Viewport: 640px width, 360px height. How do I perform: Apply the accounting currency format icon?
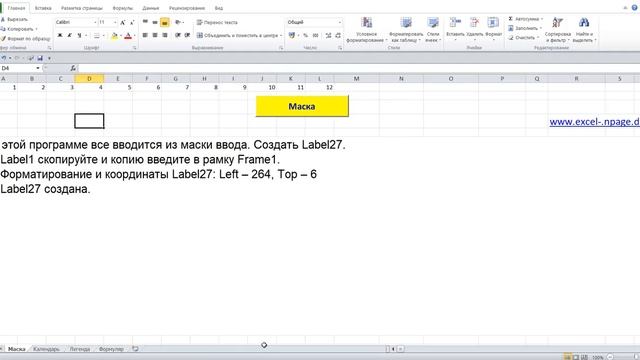pyautogui.click(x=291, y=36)
